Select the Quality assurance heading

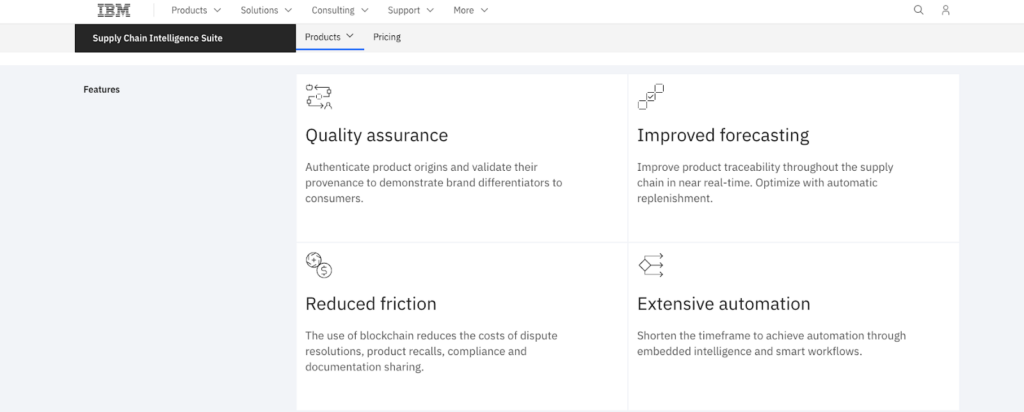[376, 135]
